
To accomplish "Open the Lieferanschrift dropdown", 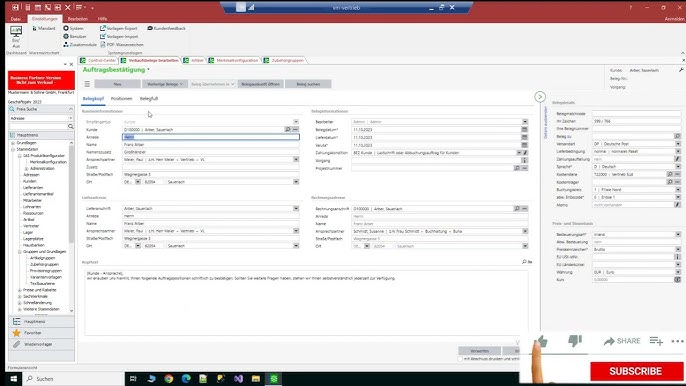I will (x=296, y=208).
